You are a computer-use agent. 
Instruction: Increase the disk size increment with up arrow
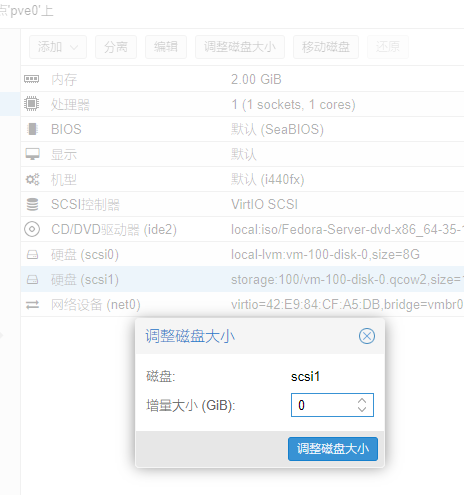tap(362, 401)
